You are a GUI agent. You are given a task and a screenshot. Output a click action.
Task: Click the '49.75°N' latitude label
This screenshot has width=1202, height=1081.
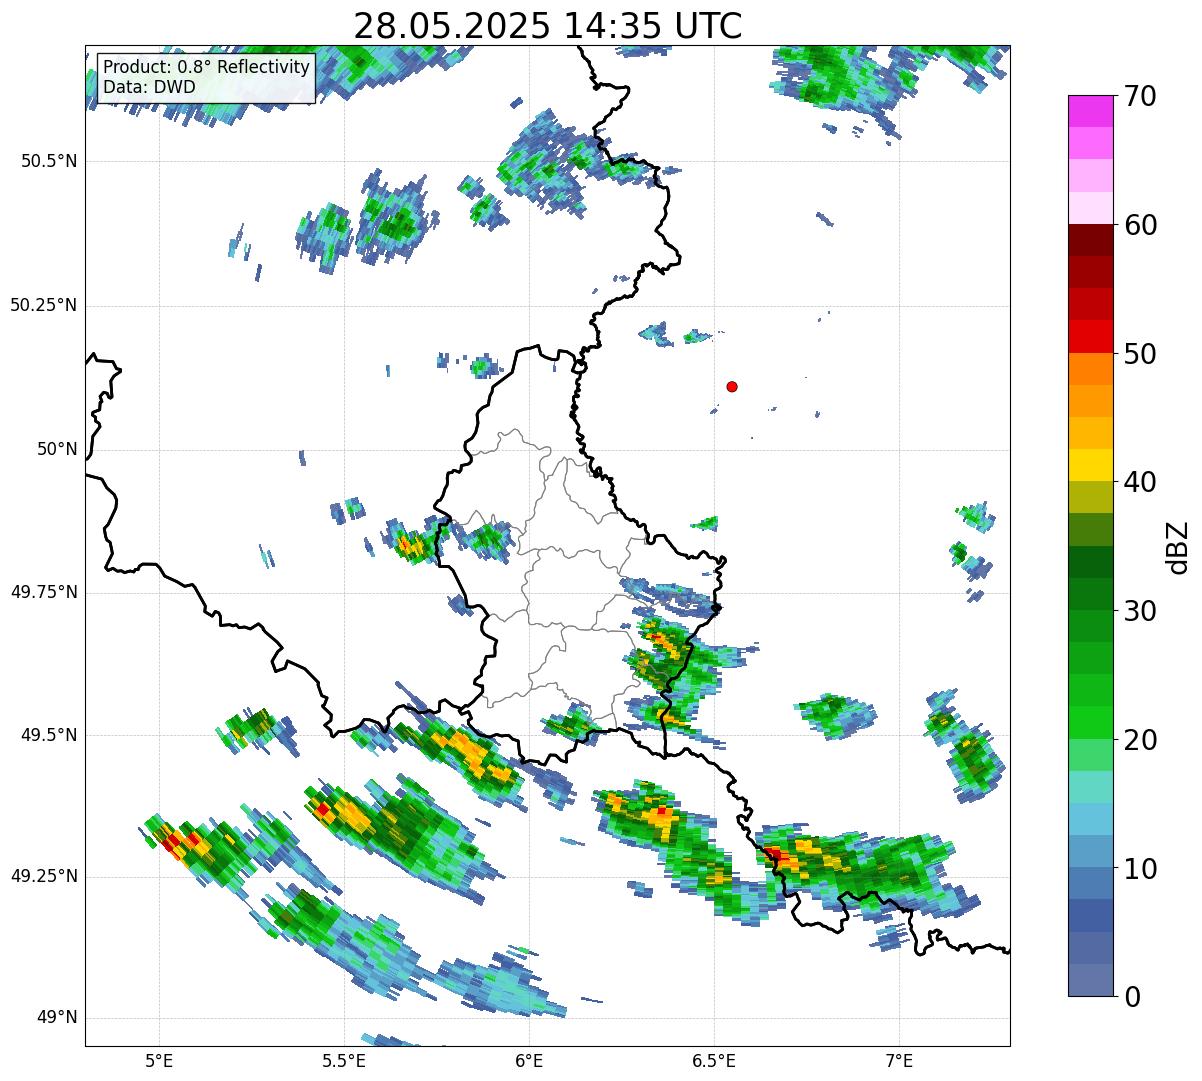[43, 592]
